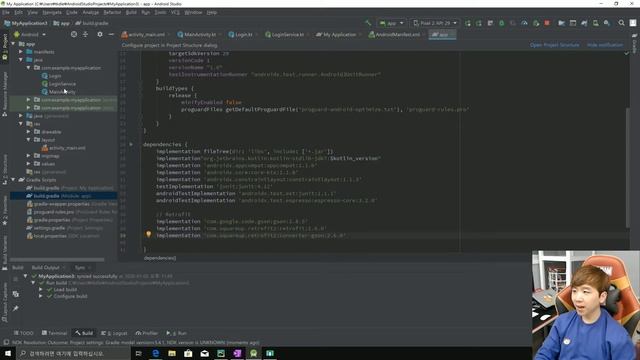The image size is (640, 360).
Task: Click the MyApplication3 breadcrumb
Action: point(26,23)
